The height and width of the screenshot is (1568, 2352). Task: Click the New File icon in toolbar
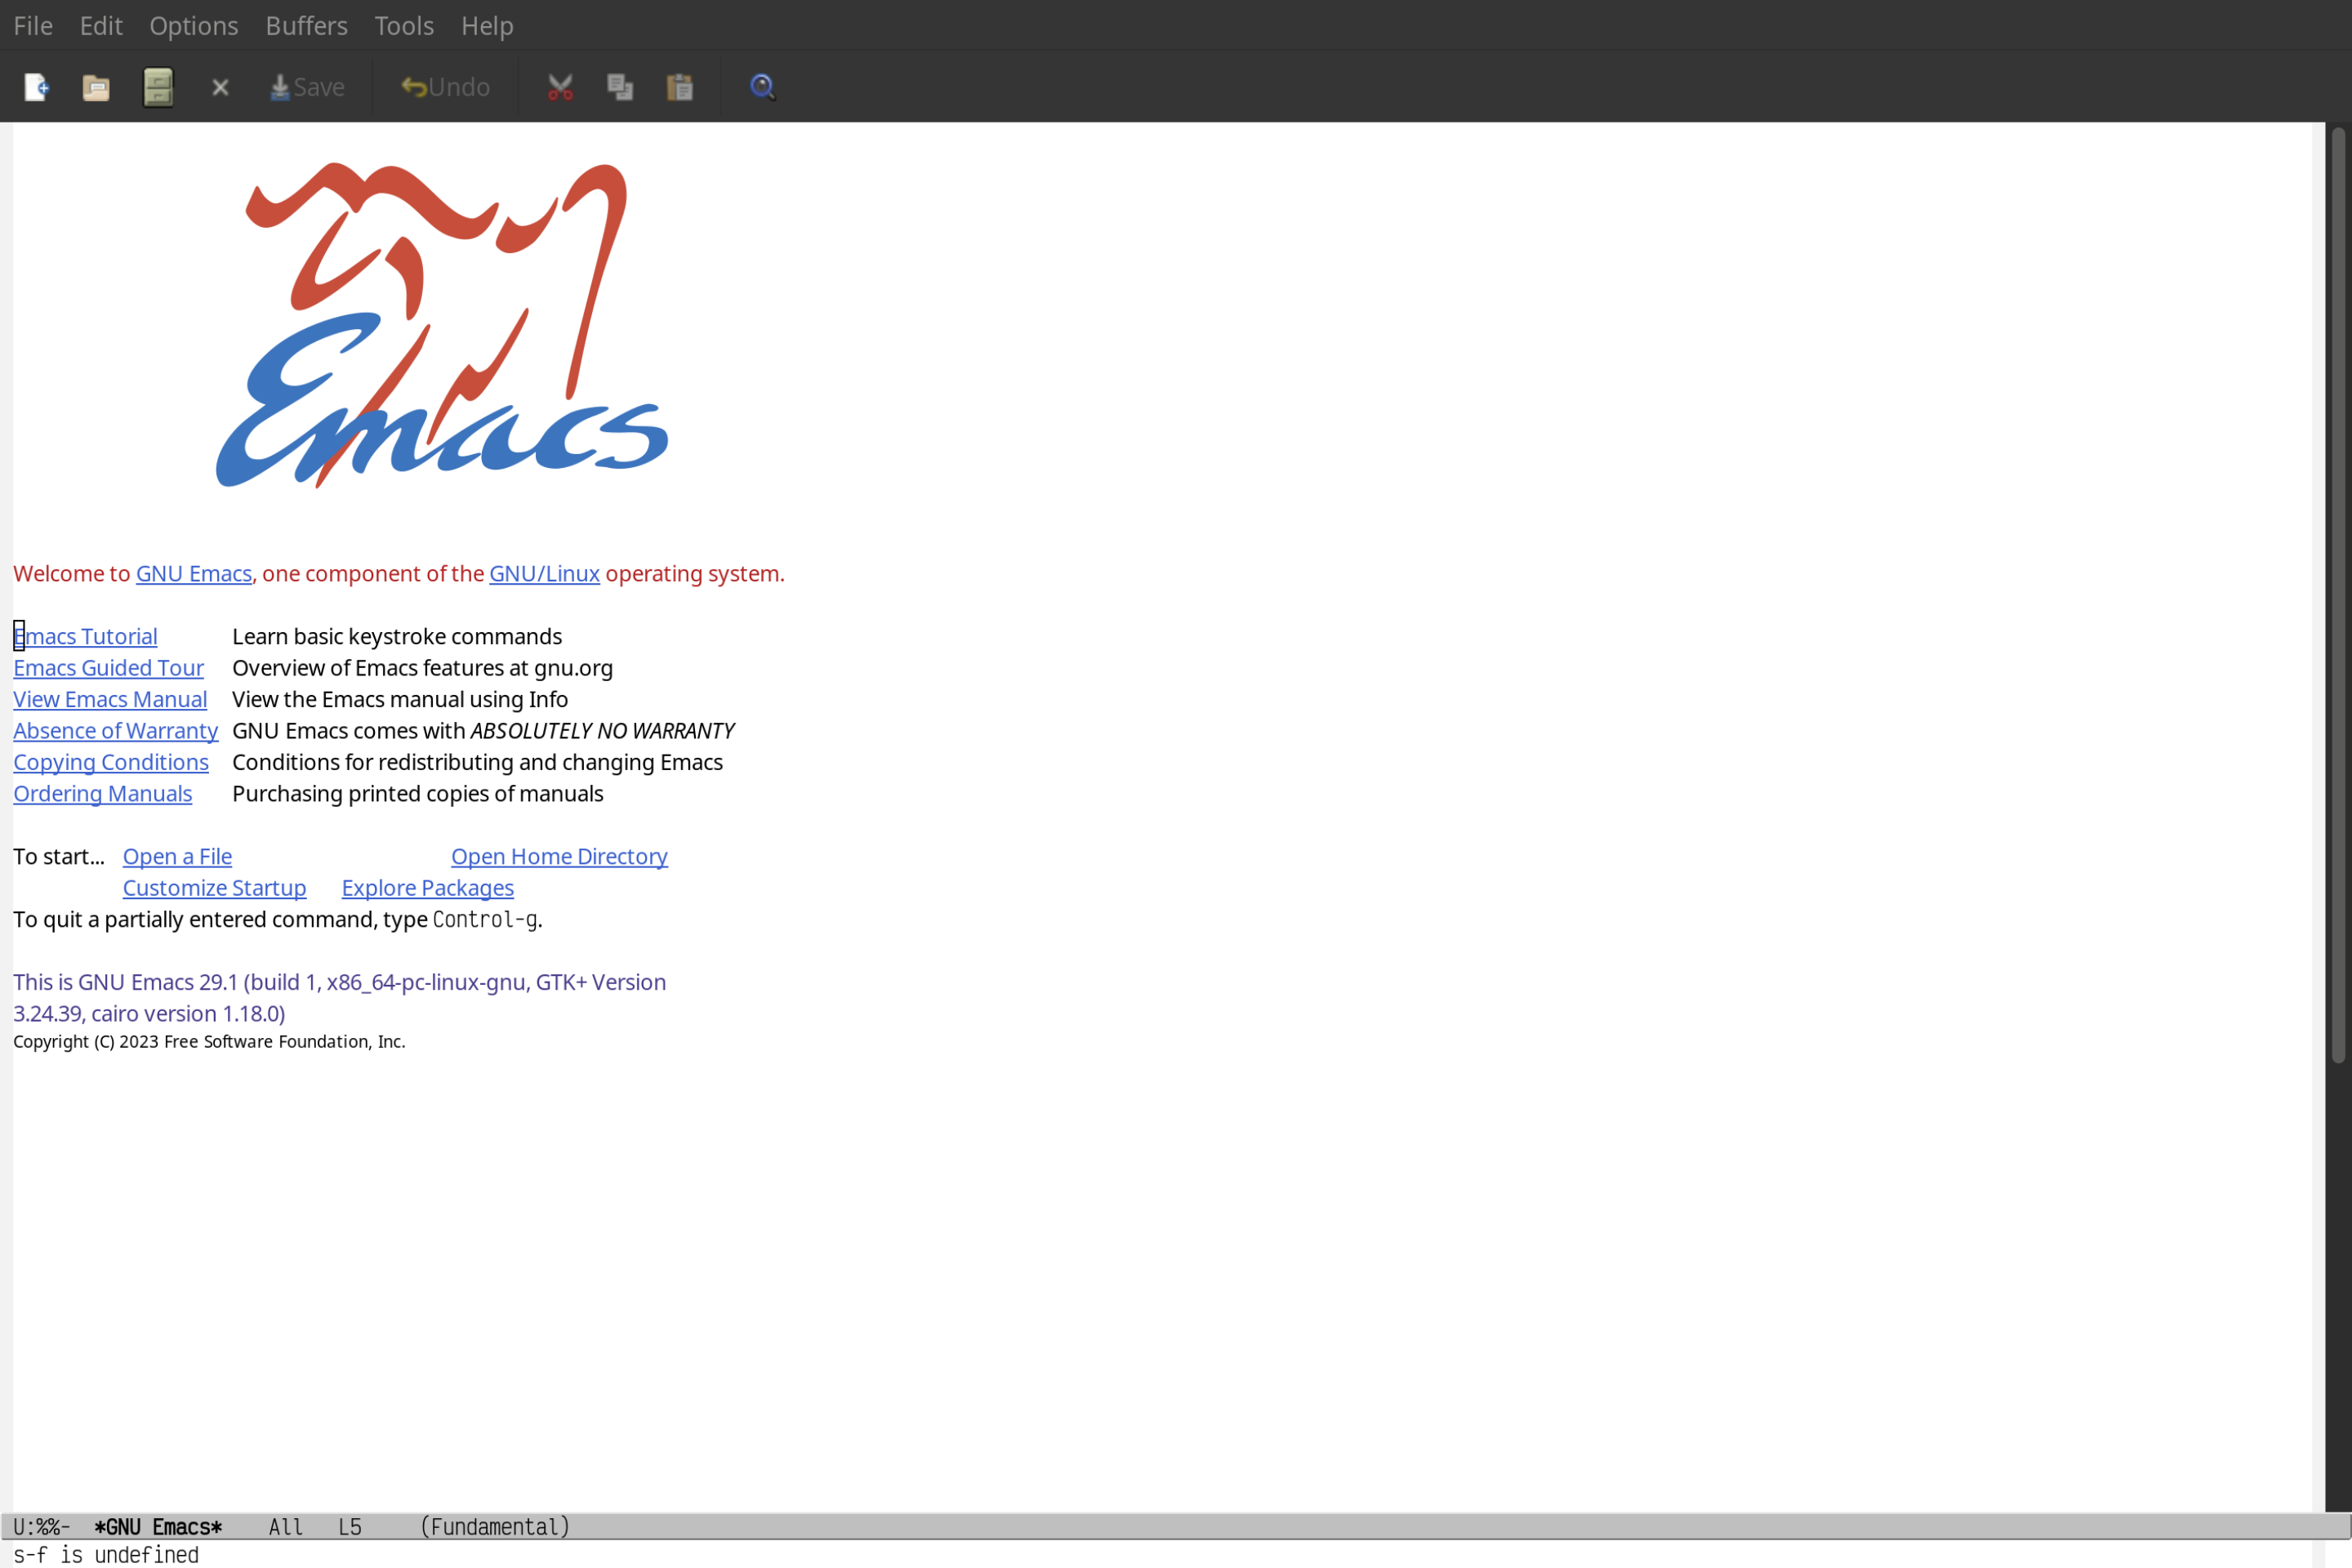35,86
